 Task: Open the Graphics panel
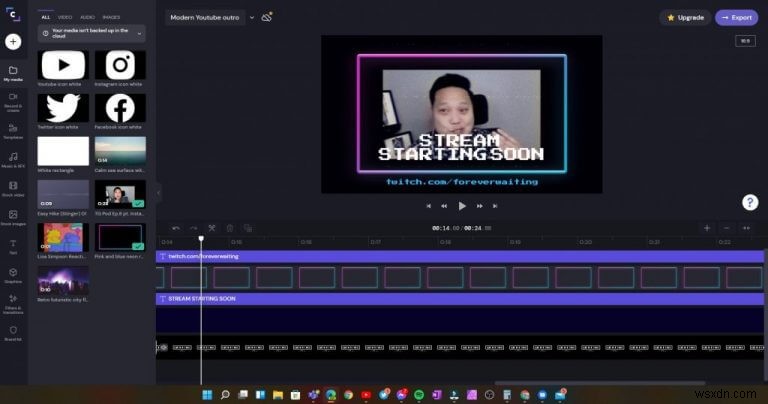coord(13,276)
